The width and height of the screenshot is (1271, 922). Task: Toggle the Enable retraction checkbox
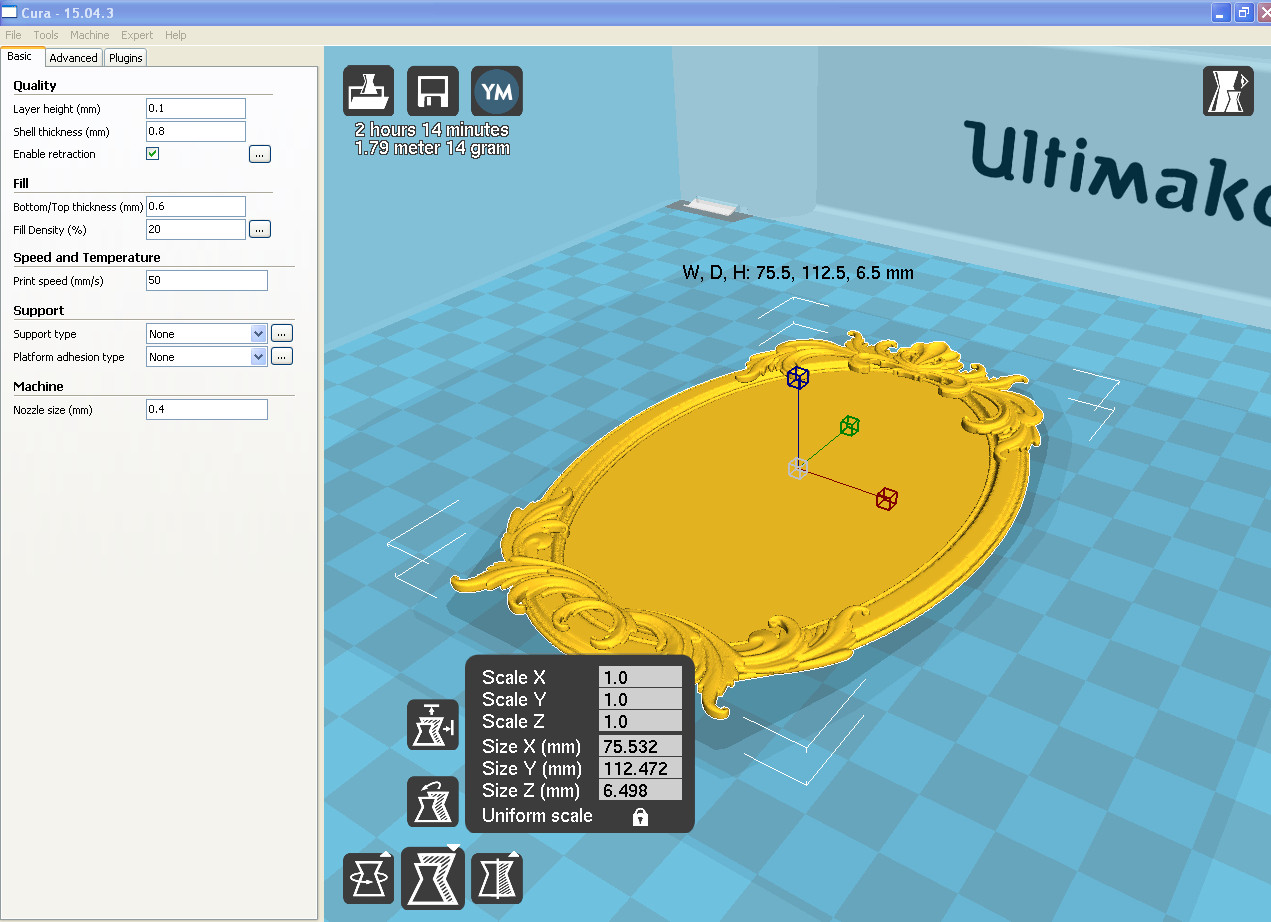[153, 154]
